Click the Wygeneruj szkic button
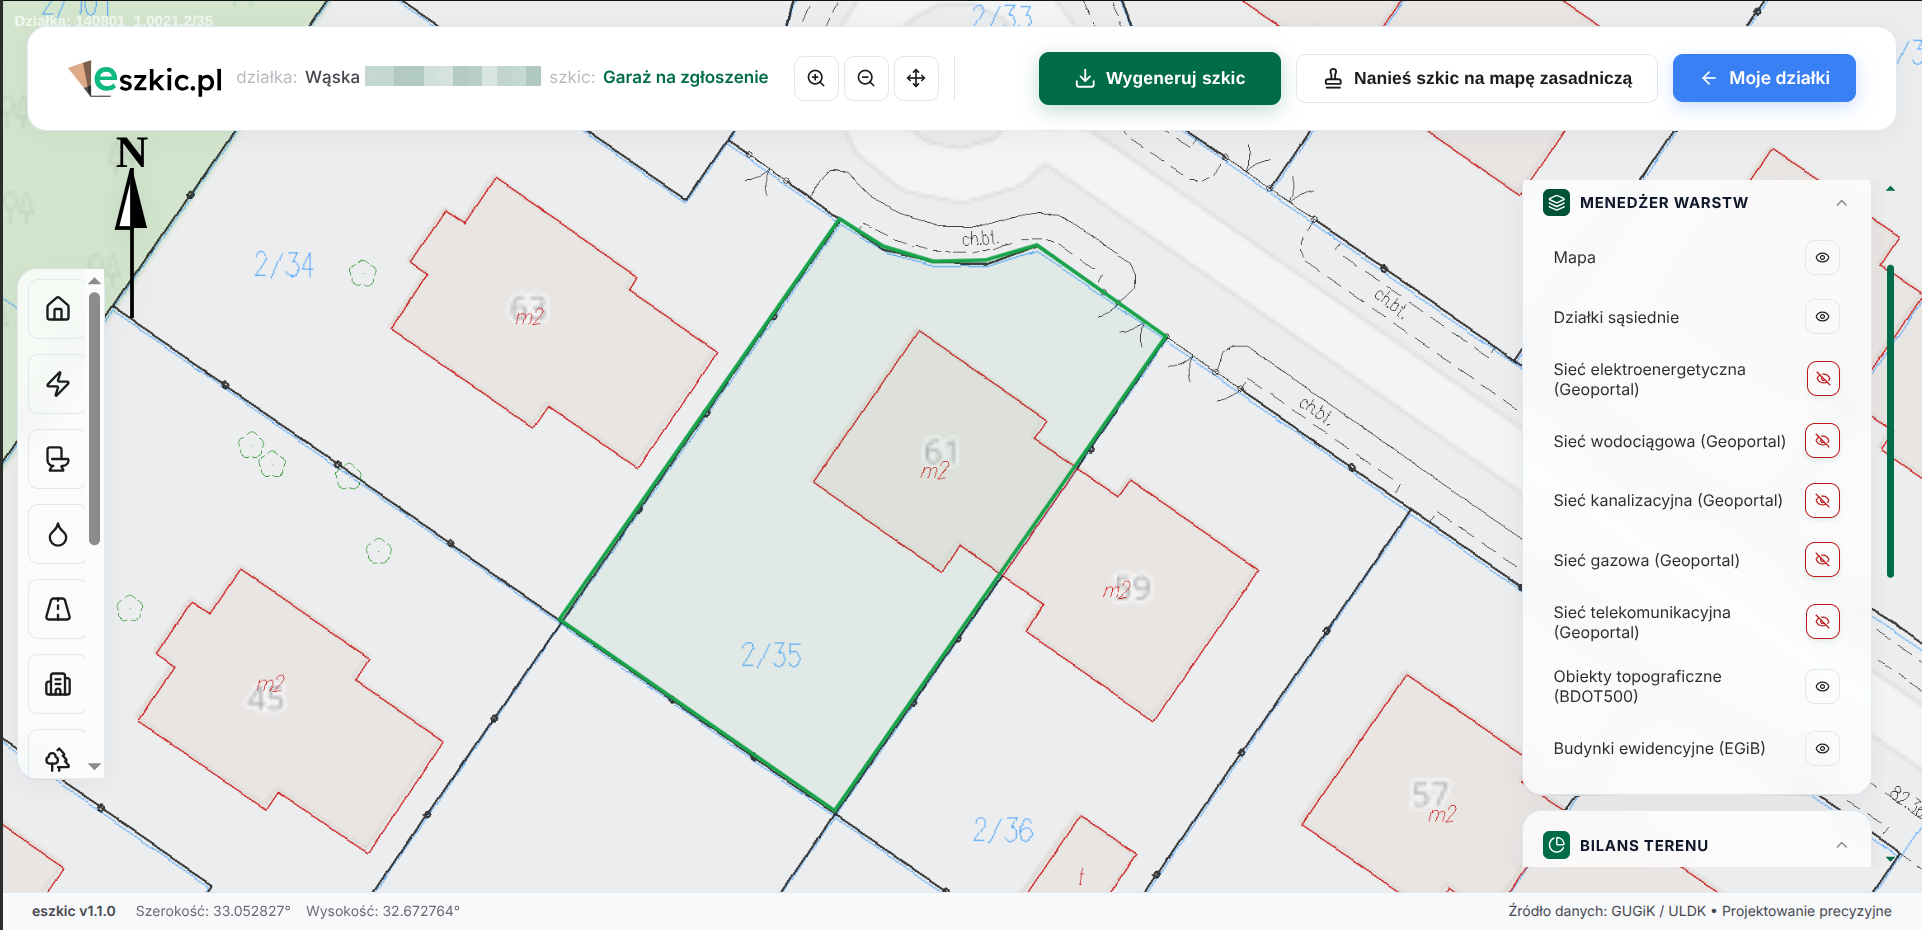Viewport: 1922px width, 930px height. click(x=1159, y=78)
